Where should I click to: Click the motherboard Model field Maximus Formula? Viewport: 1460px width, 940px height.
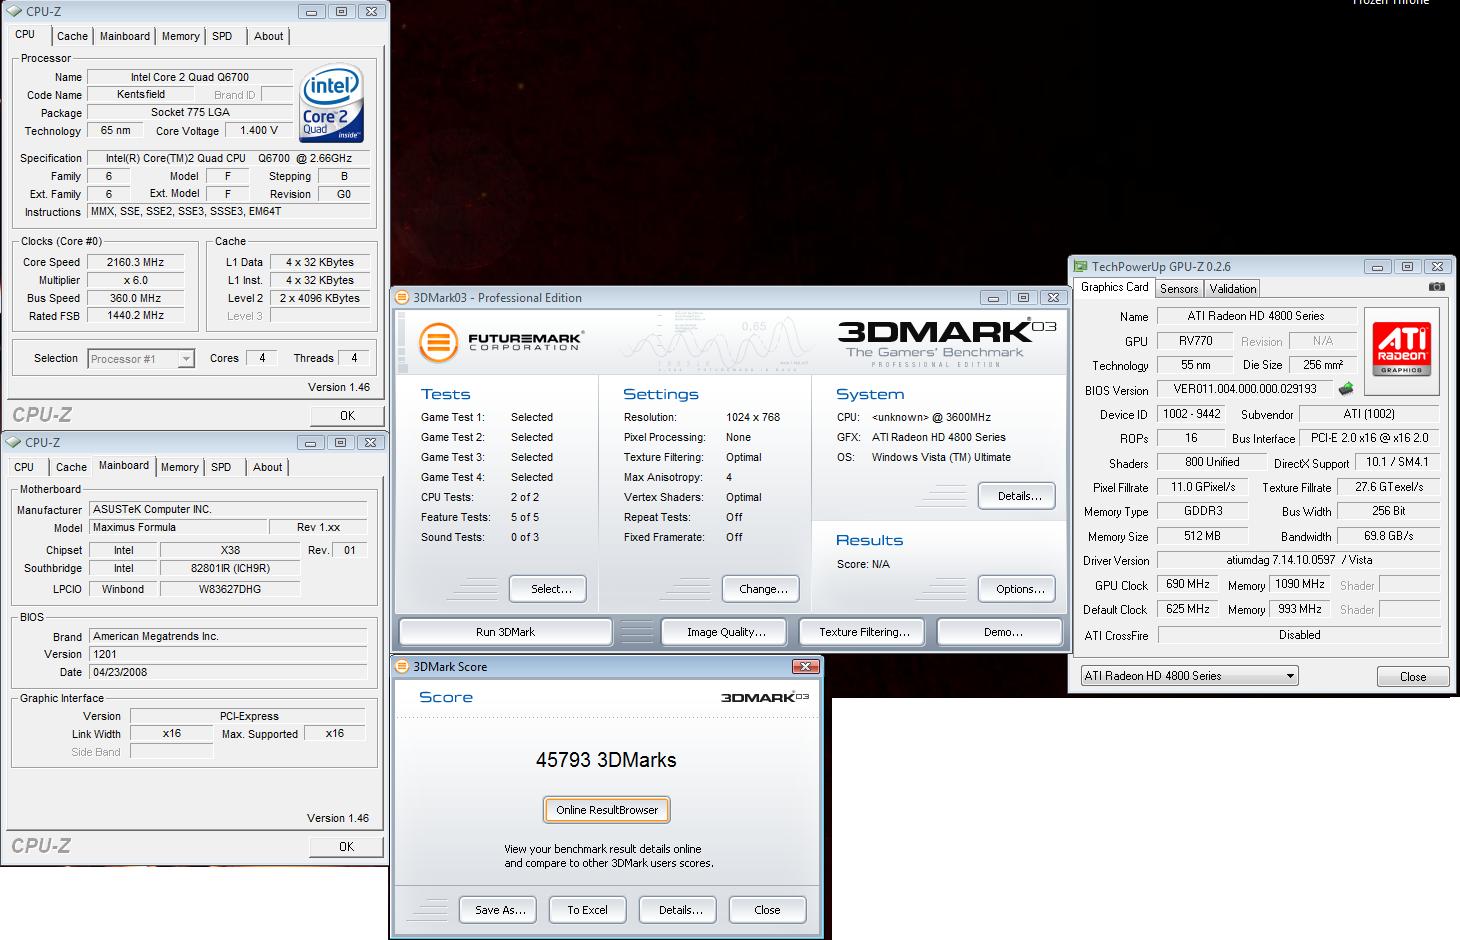[x=179, y=527]
